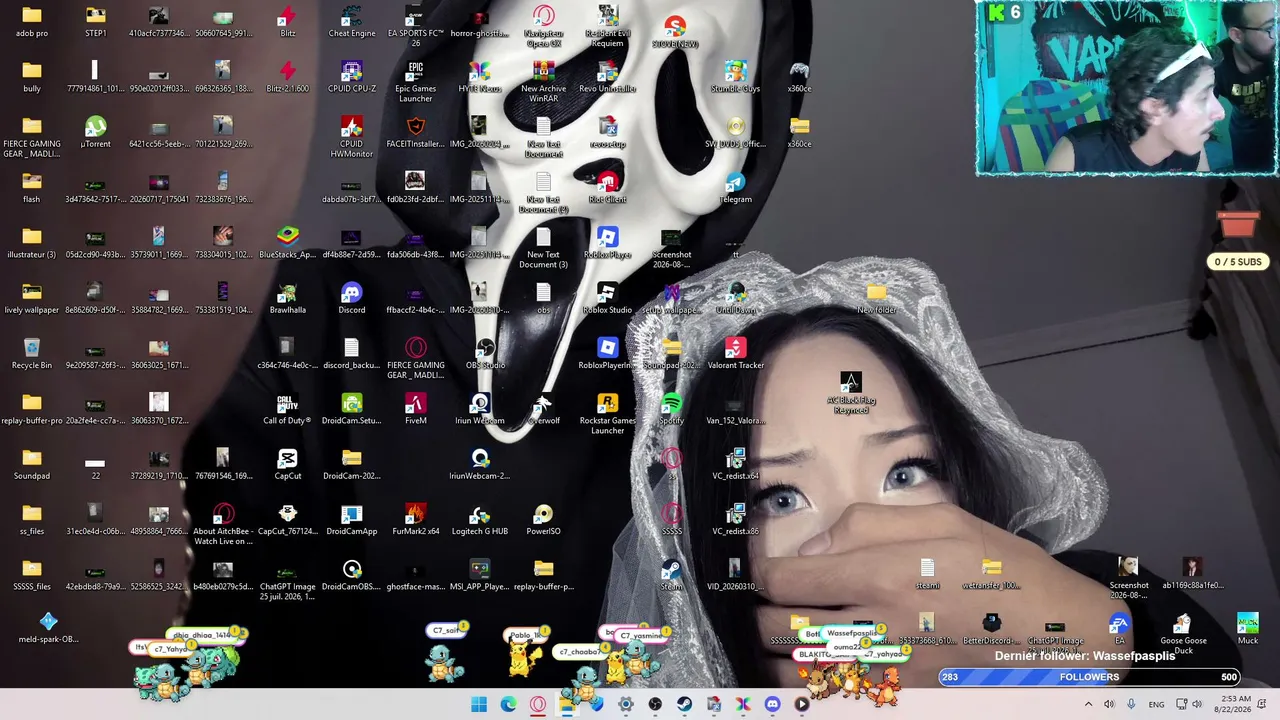1280x720 pixels.
Task: Select the meld-spark-OBS desktop file
Action: (48, 629)
